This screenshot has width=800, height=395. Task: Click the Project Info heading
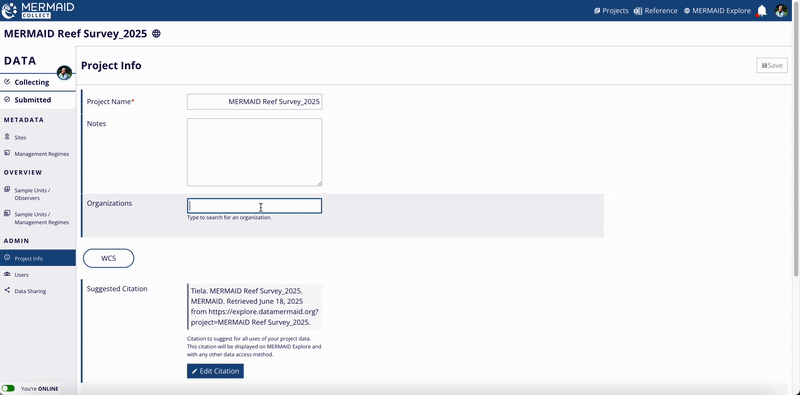pyautogui.click(x=111, y=65)
